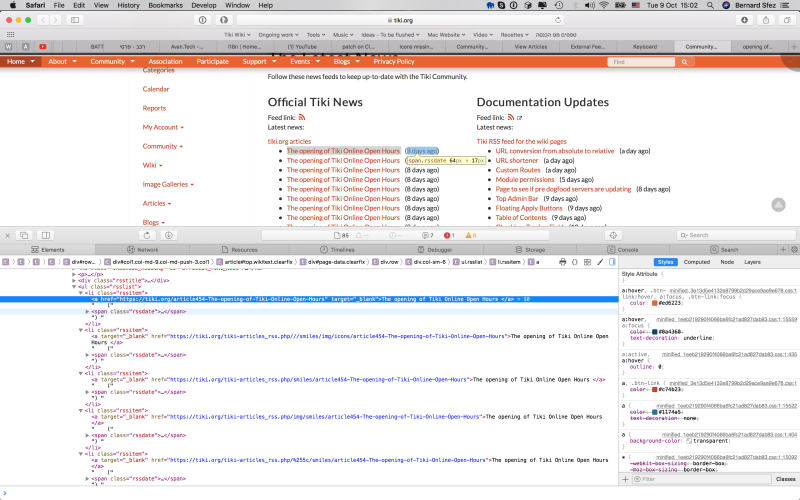Click the Calendar sidebar link
The image size is (800, 500).
click(156, 89)
